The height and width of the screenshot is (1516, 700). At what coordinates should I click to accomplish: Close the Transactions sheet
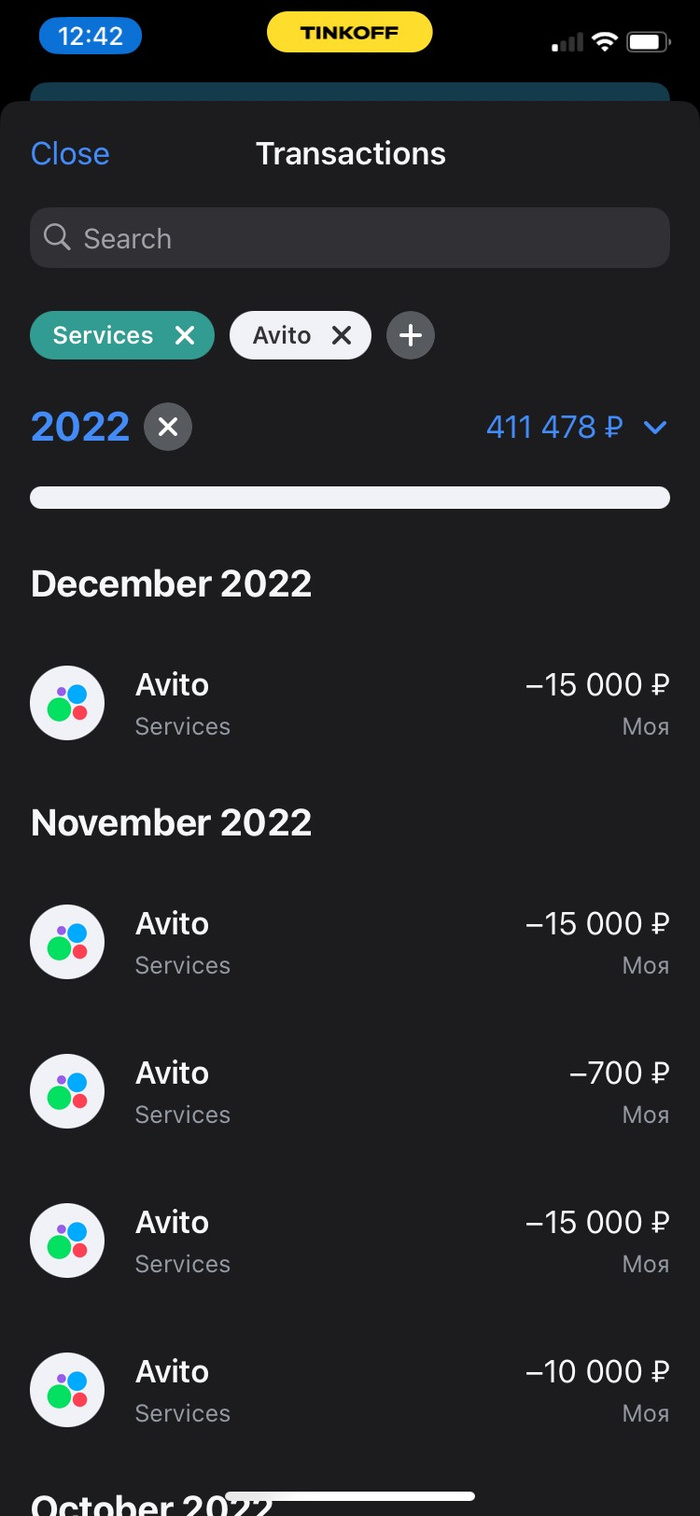tap(70, 153)
